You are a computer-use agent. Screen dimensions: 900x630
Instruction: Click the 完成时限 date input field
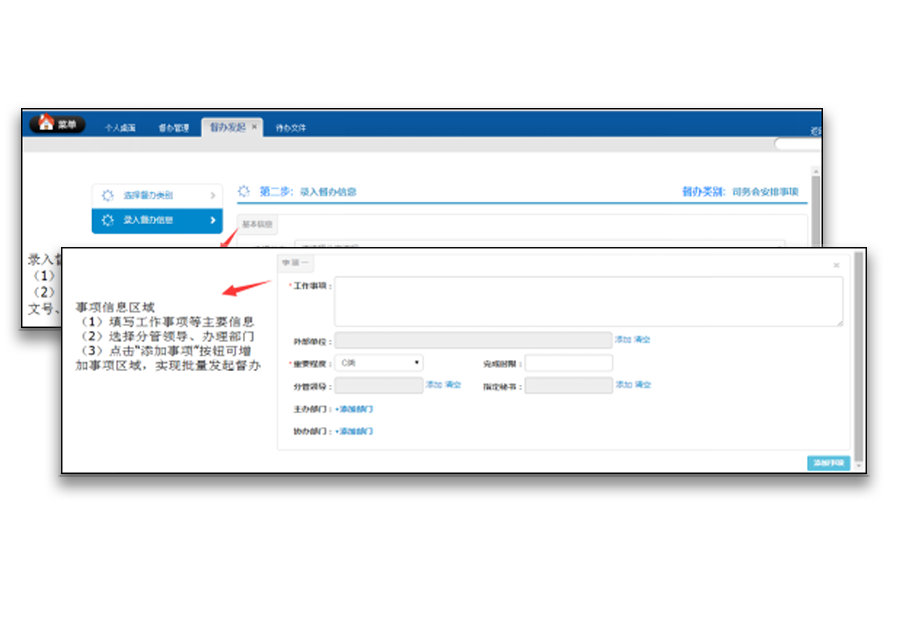click(568, 363)
